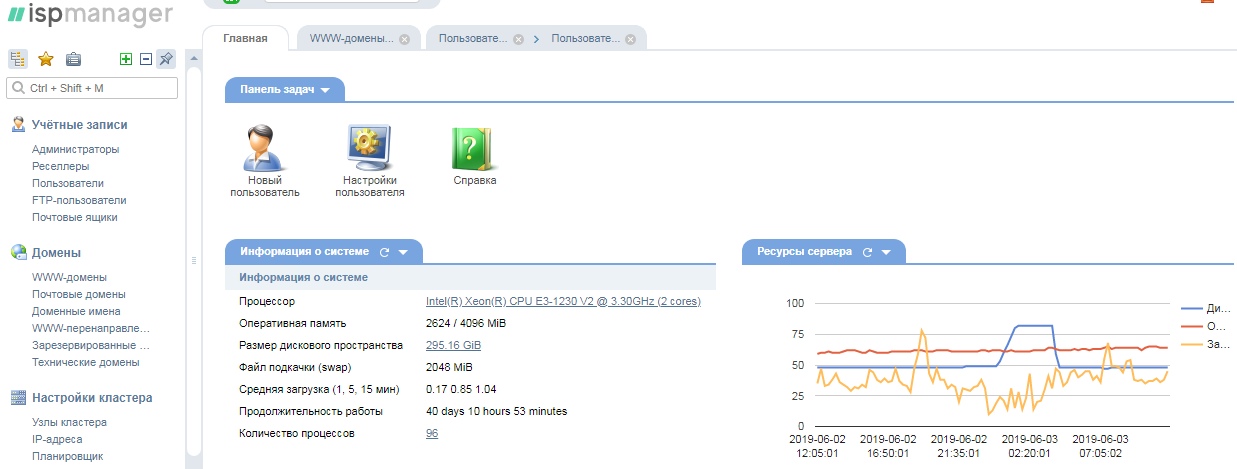The height and width of the screenshot is (469, 1237).
Task: Refresh the Информация о системе block
Action: [x=383, y=252]
